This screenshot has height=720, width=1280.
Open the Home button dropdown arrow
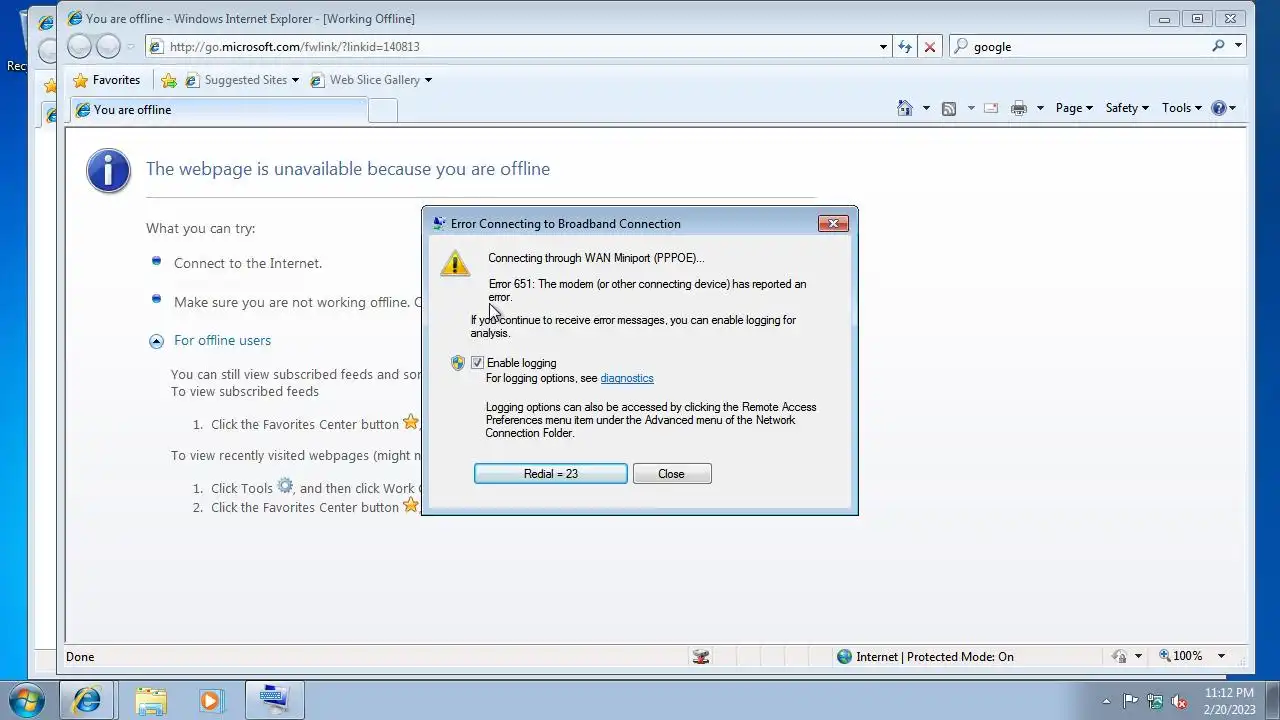point(926,108)
